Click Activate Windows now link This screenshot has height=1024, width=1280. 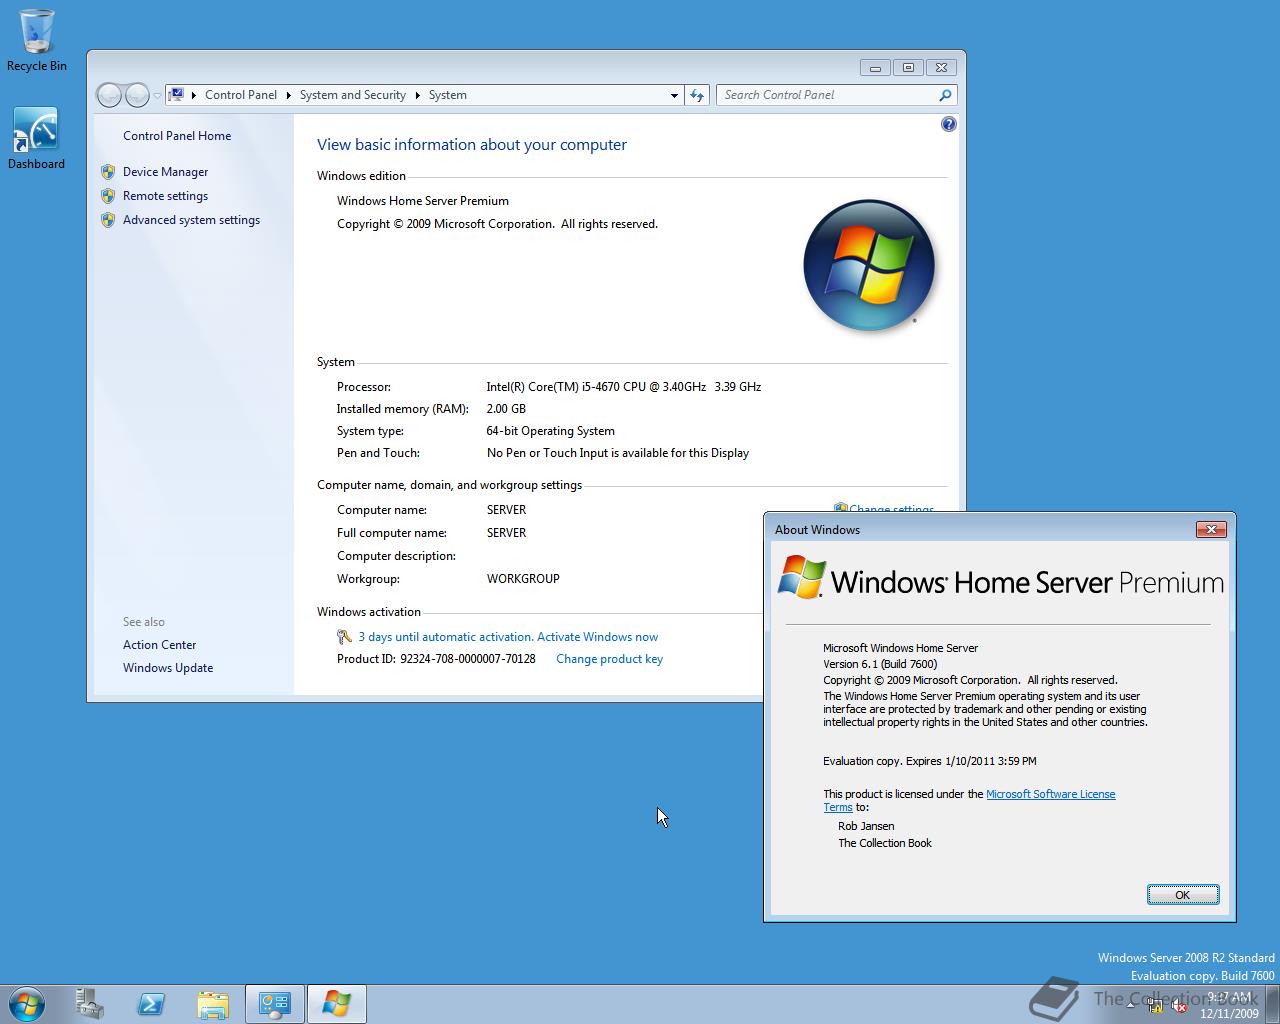click(597, 637)
